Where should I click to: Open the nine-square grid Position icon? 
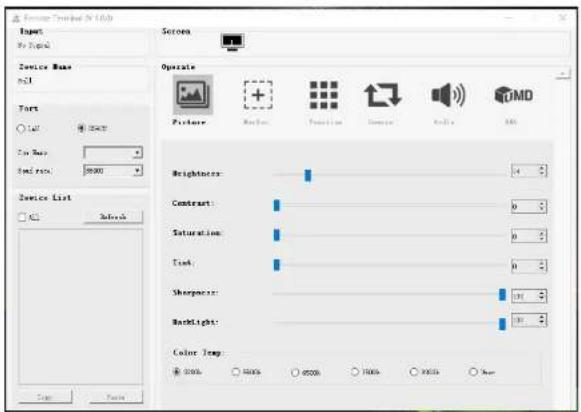point(323,95)
